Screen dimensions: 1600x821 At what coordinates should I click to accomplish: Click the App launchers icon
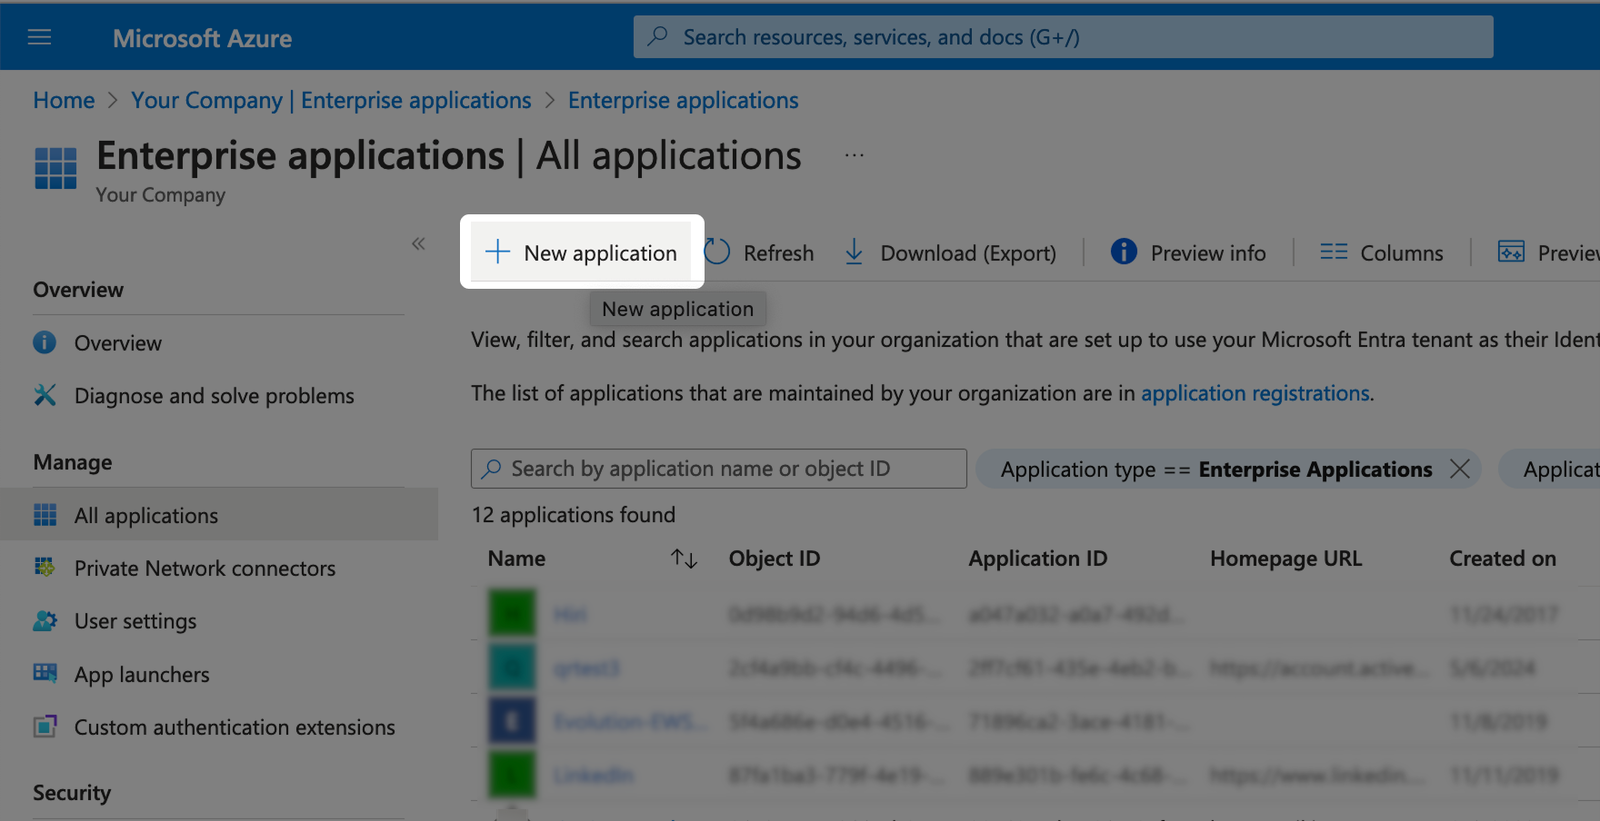click(x=45, y=673)
